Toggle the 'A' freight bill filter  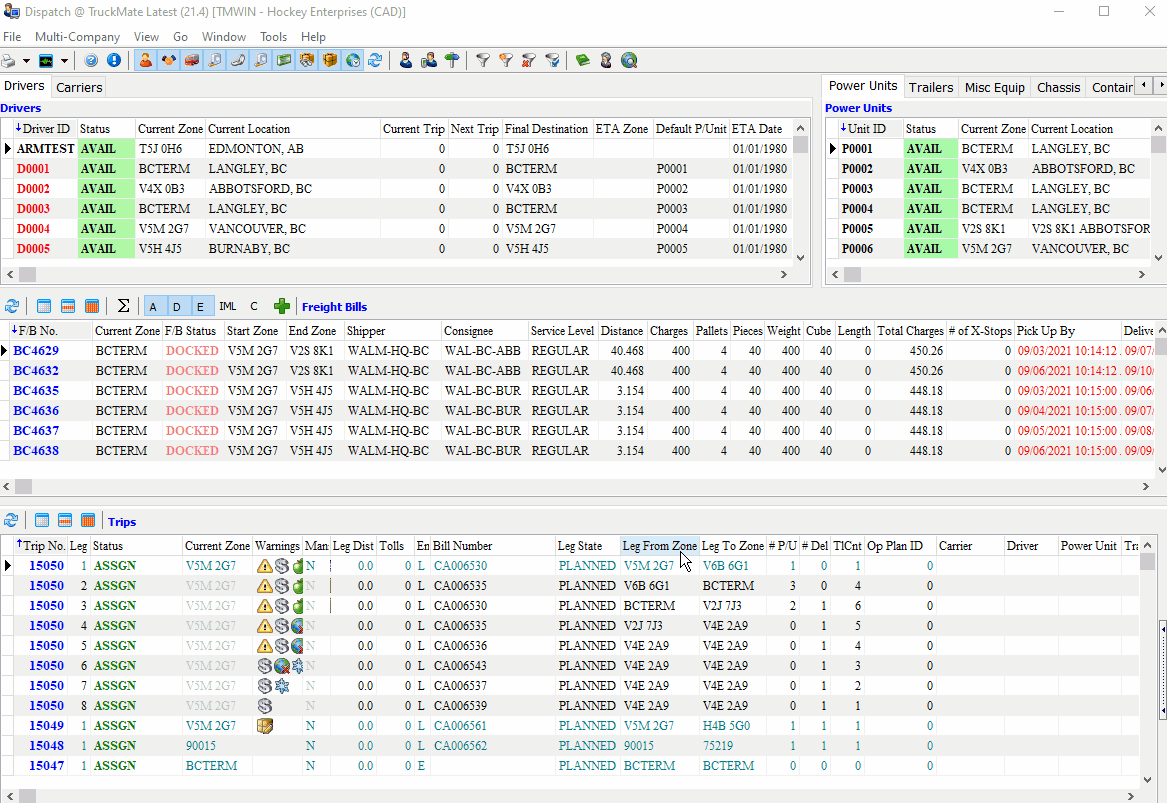[153, 307]
